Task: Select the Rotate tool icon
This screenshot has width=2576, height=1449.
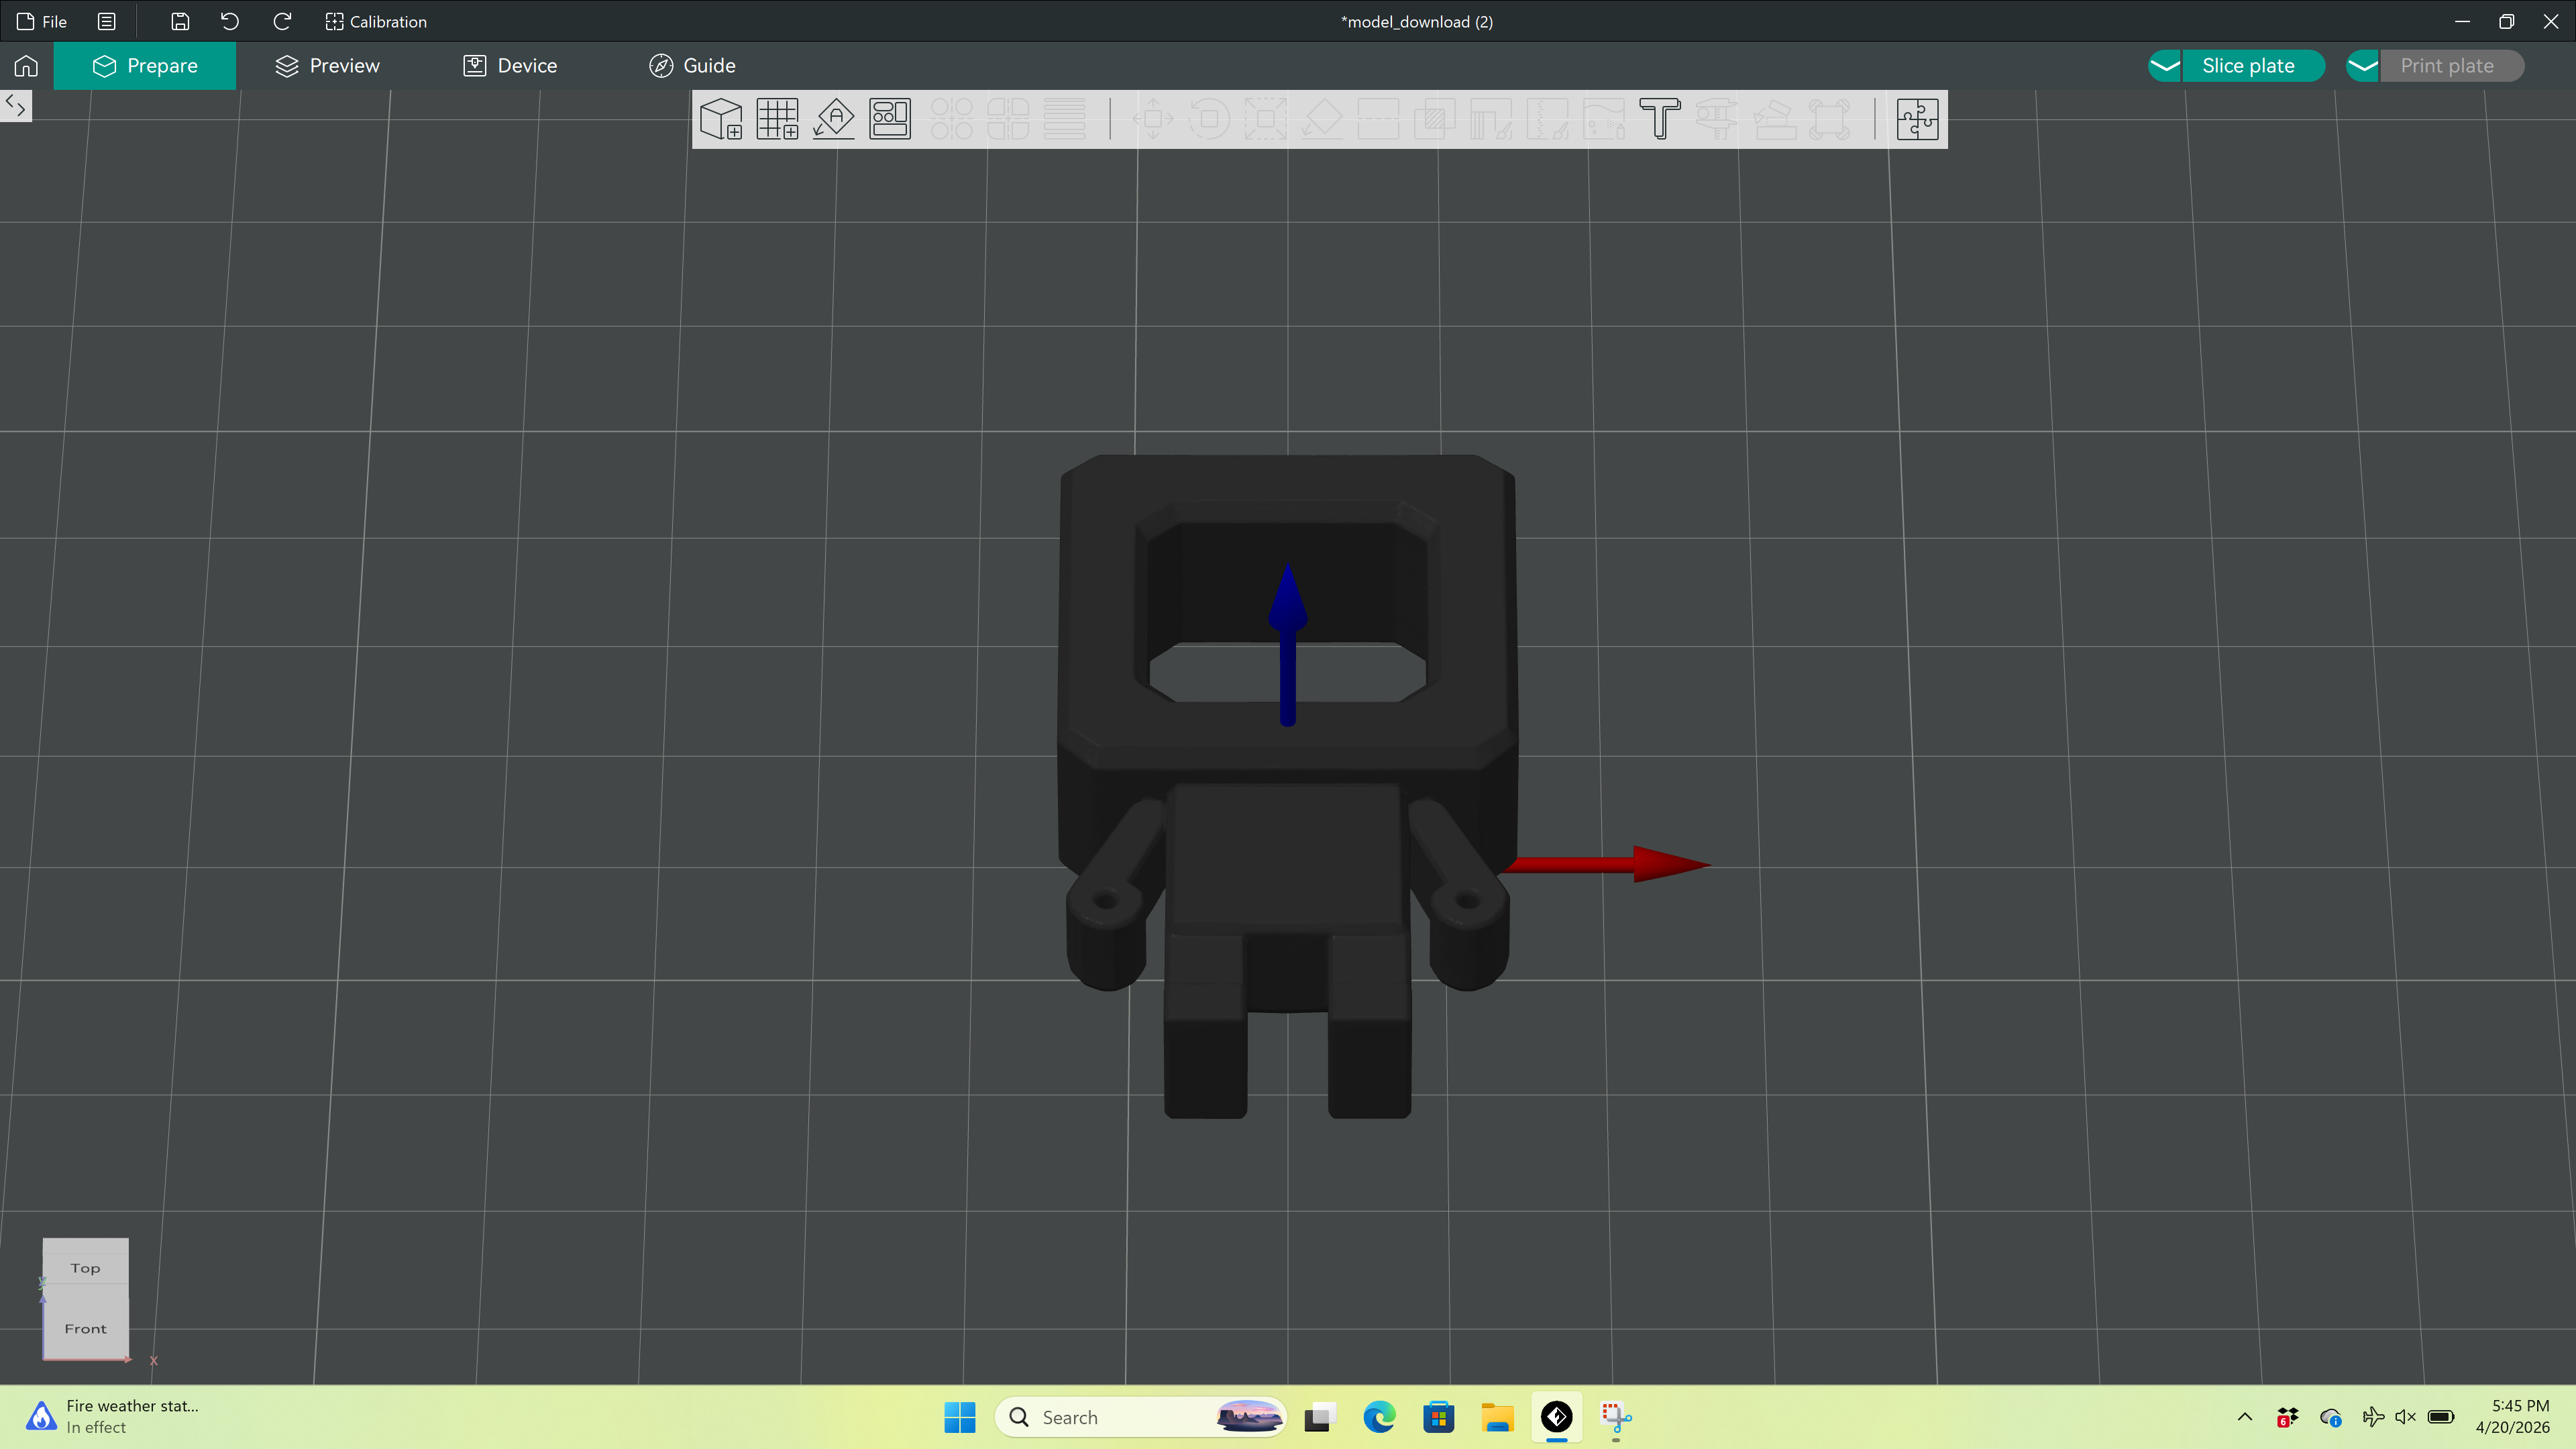Action: [1209, 119]
